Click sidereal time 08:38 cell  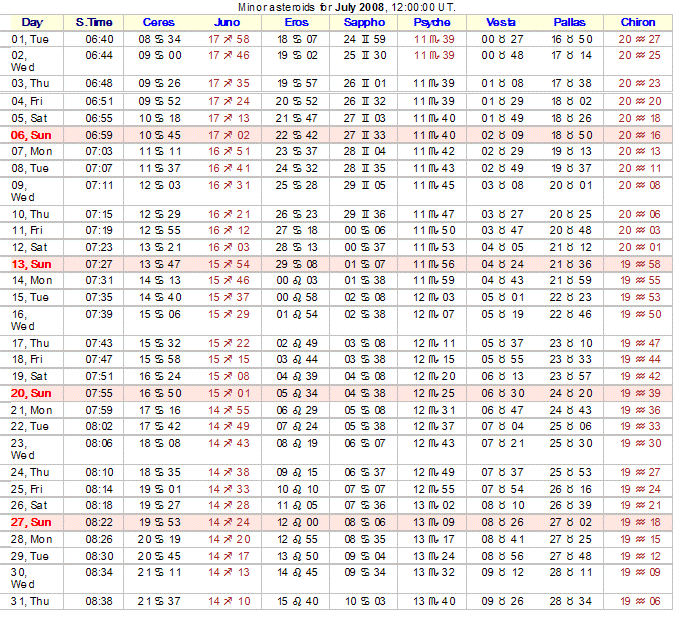(x=99, y=601)
